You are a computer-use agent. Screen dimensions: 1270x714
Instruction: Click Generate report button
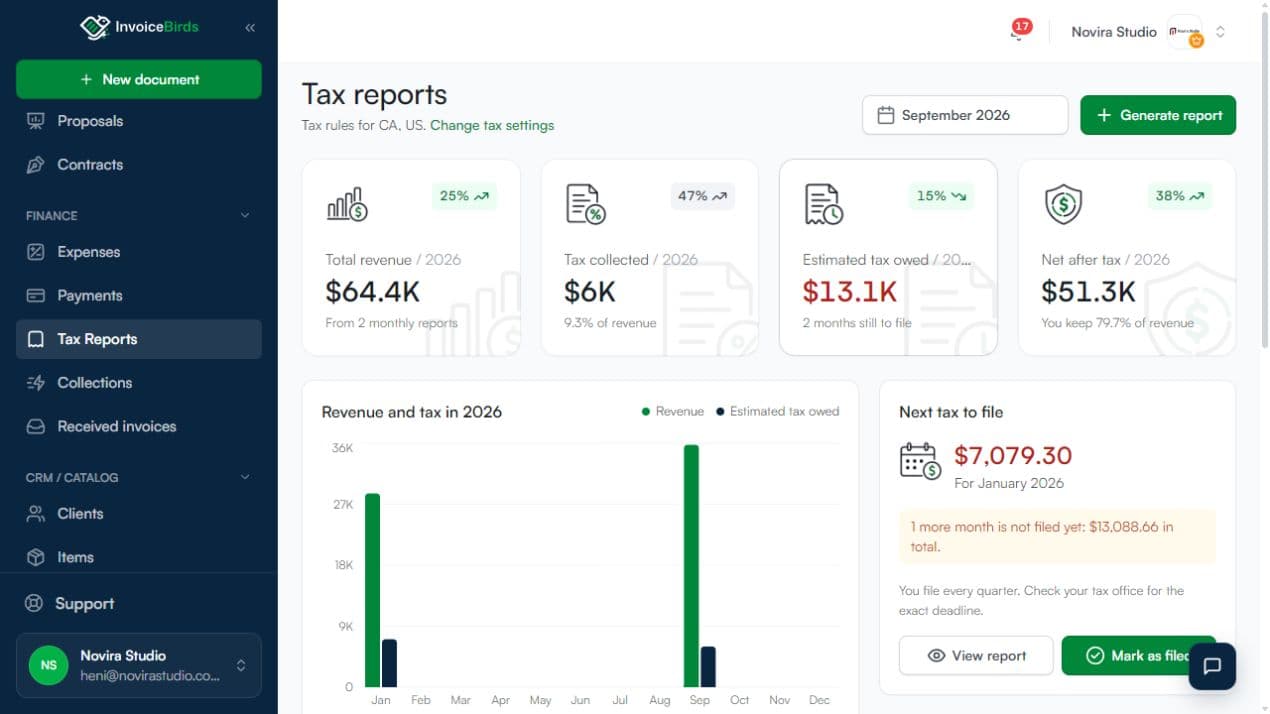(1158, 115)
